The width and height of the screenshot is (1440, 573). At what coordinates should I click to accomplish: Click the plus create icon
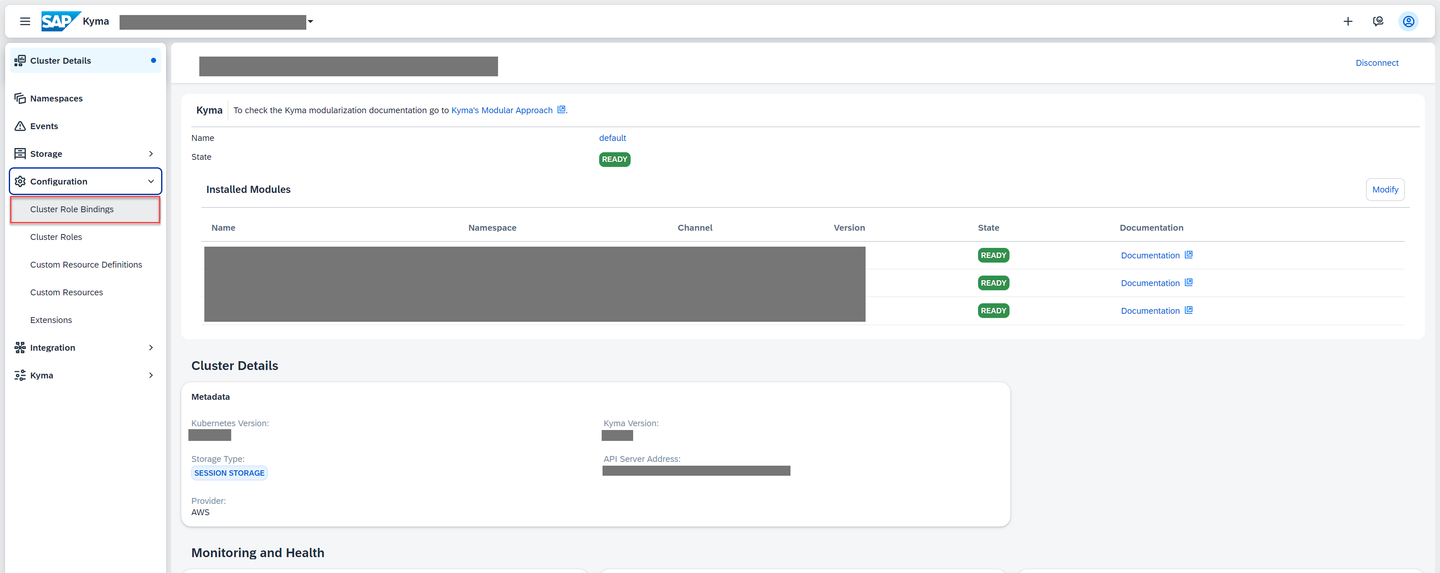point(1348,21)
